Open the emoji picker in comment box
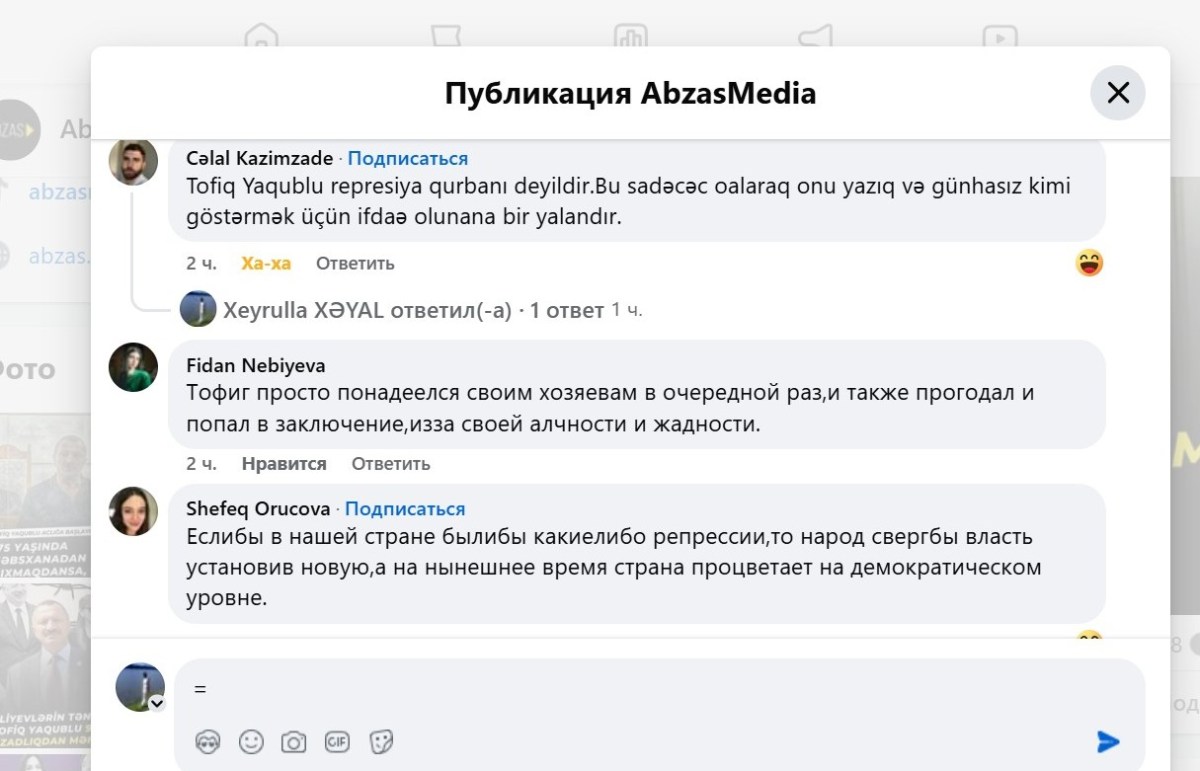This screenshot has height=771, width=1200. [x=251, y=741]
